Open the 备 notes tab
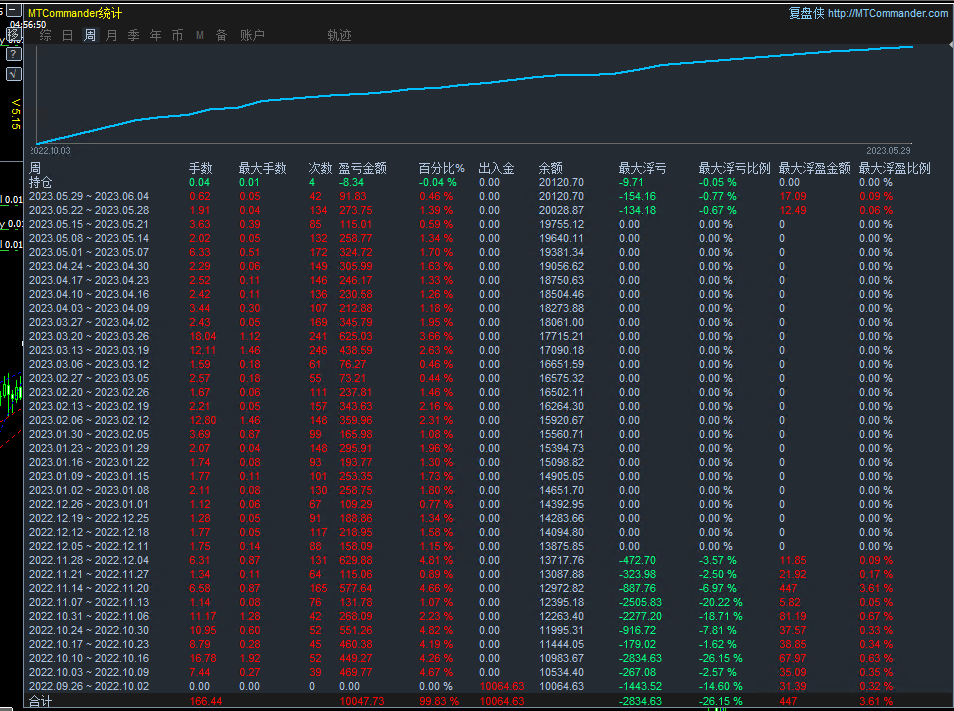The height and width of the screenshot is (711, 954). [221, 36]
